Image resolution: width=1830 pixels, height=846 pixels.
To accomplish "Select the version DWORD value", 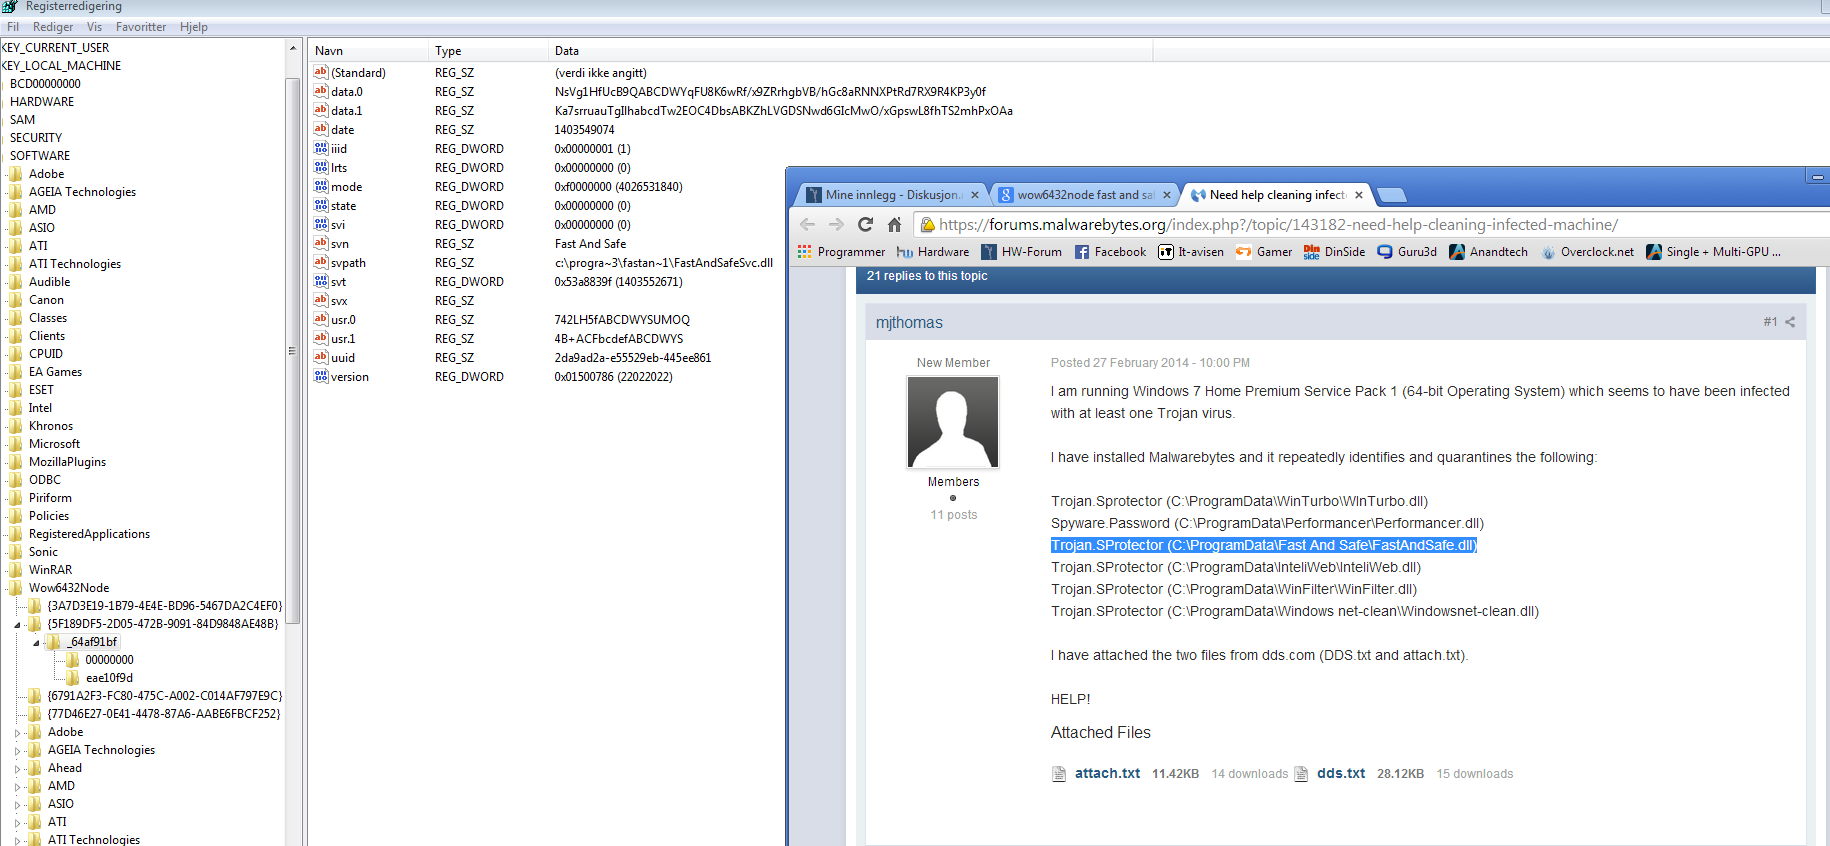I will [x=350, y=377].
